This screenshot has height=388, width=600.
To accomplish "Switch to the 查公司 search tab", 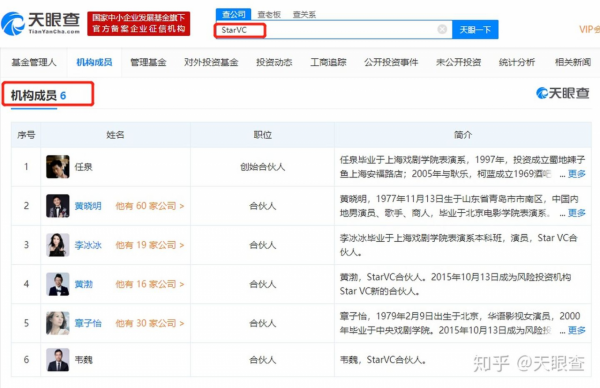I will click(233, 15).
